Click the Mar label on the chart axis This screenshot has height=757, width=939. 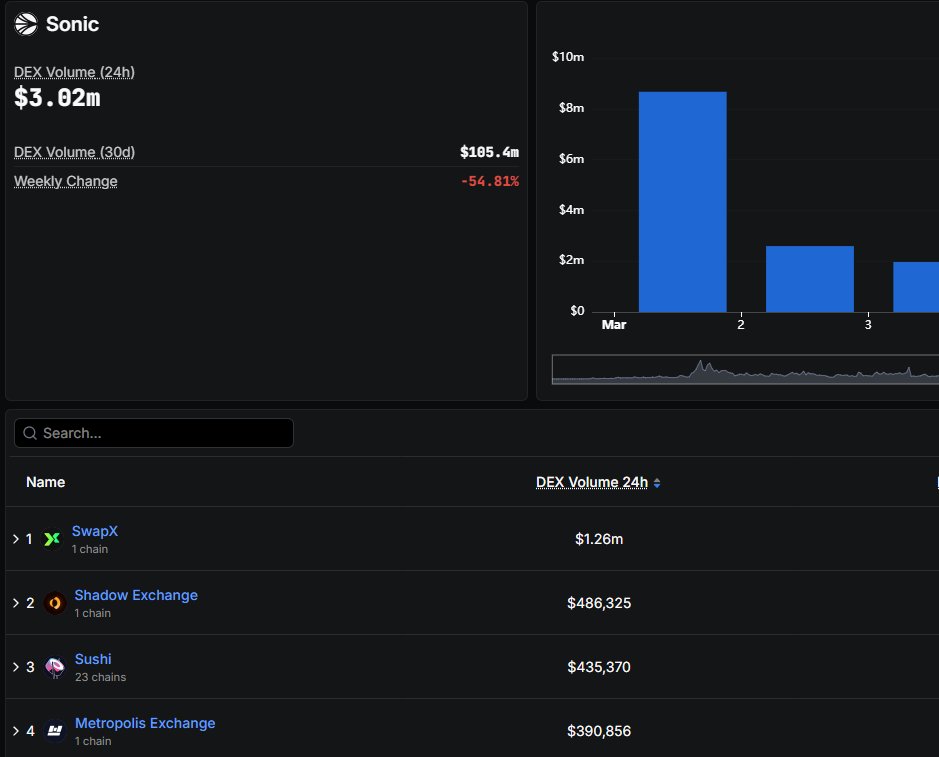point(614,325)
